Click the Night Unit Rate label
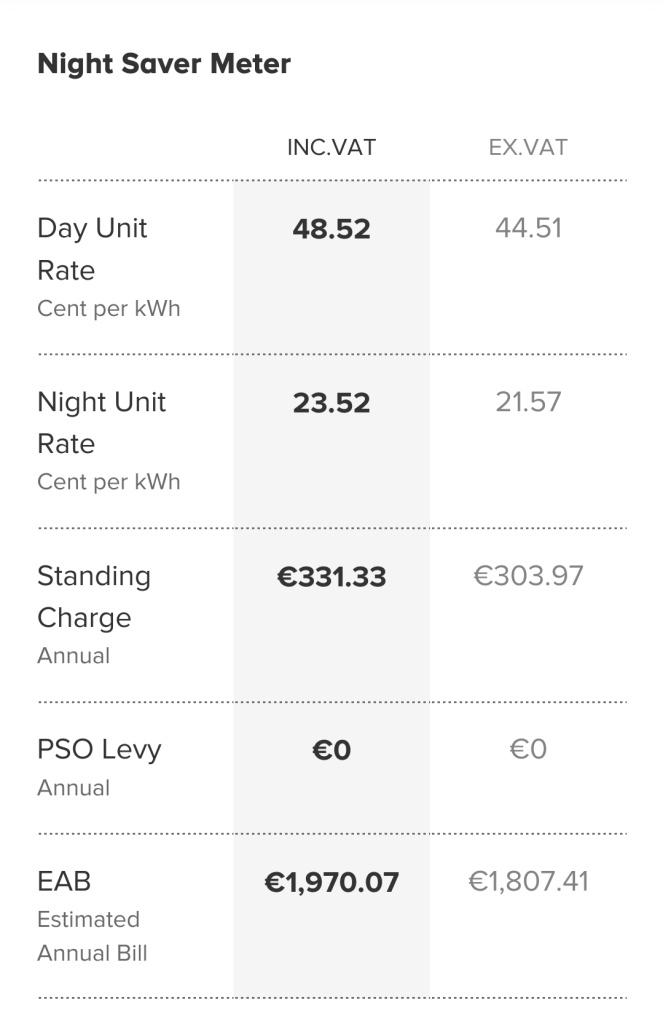663x1024 pixels. (x=101, y=422)
